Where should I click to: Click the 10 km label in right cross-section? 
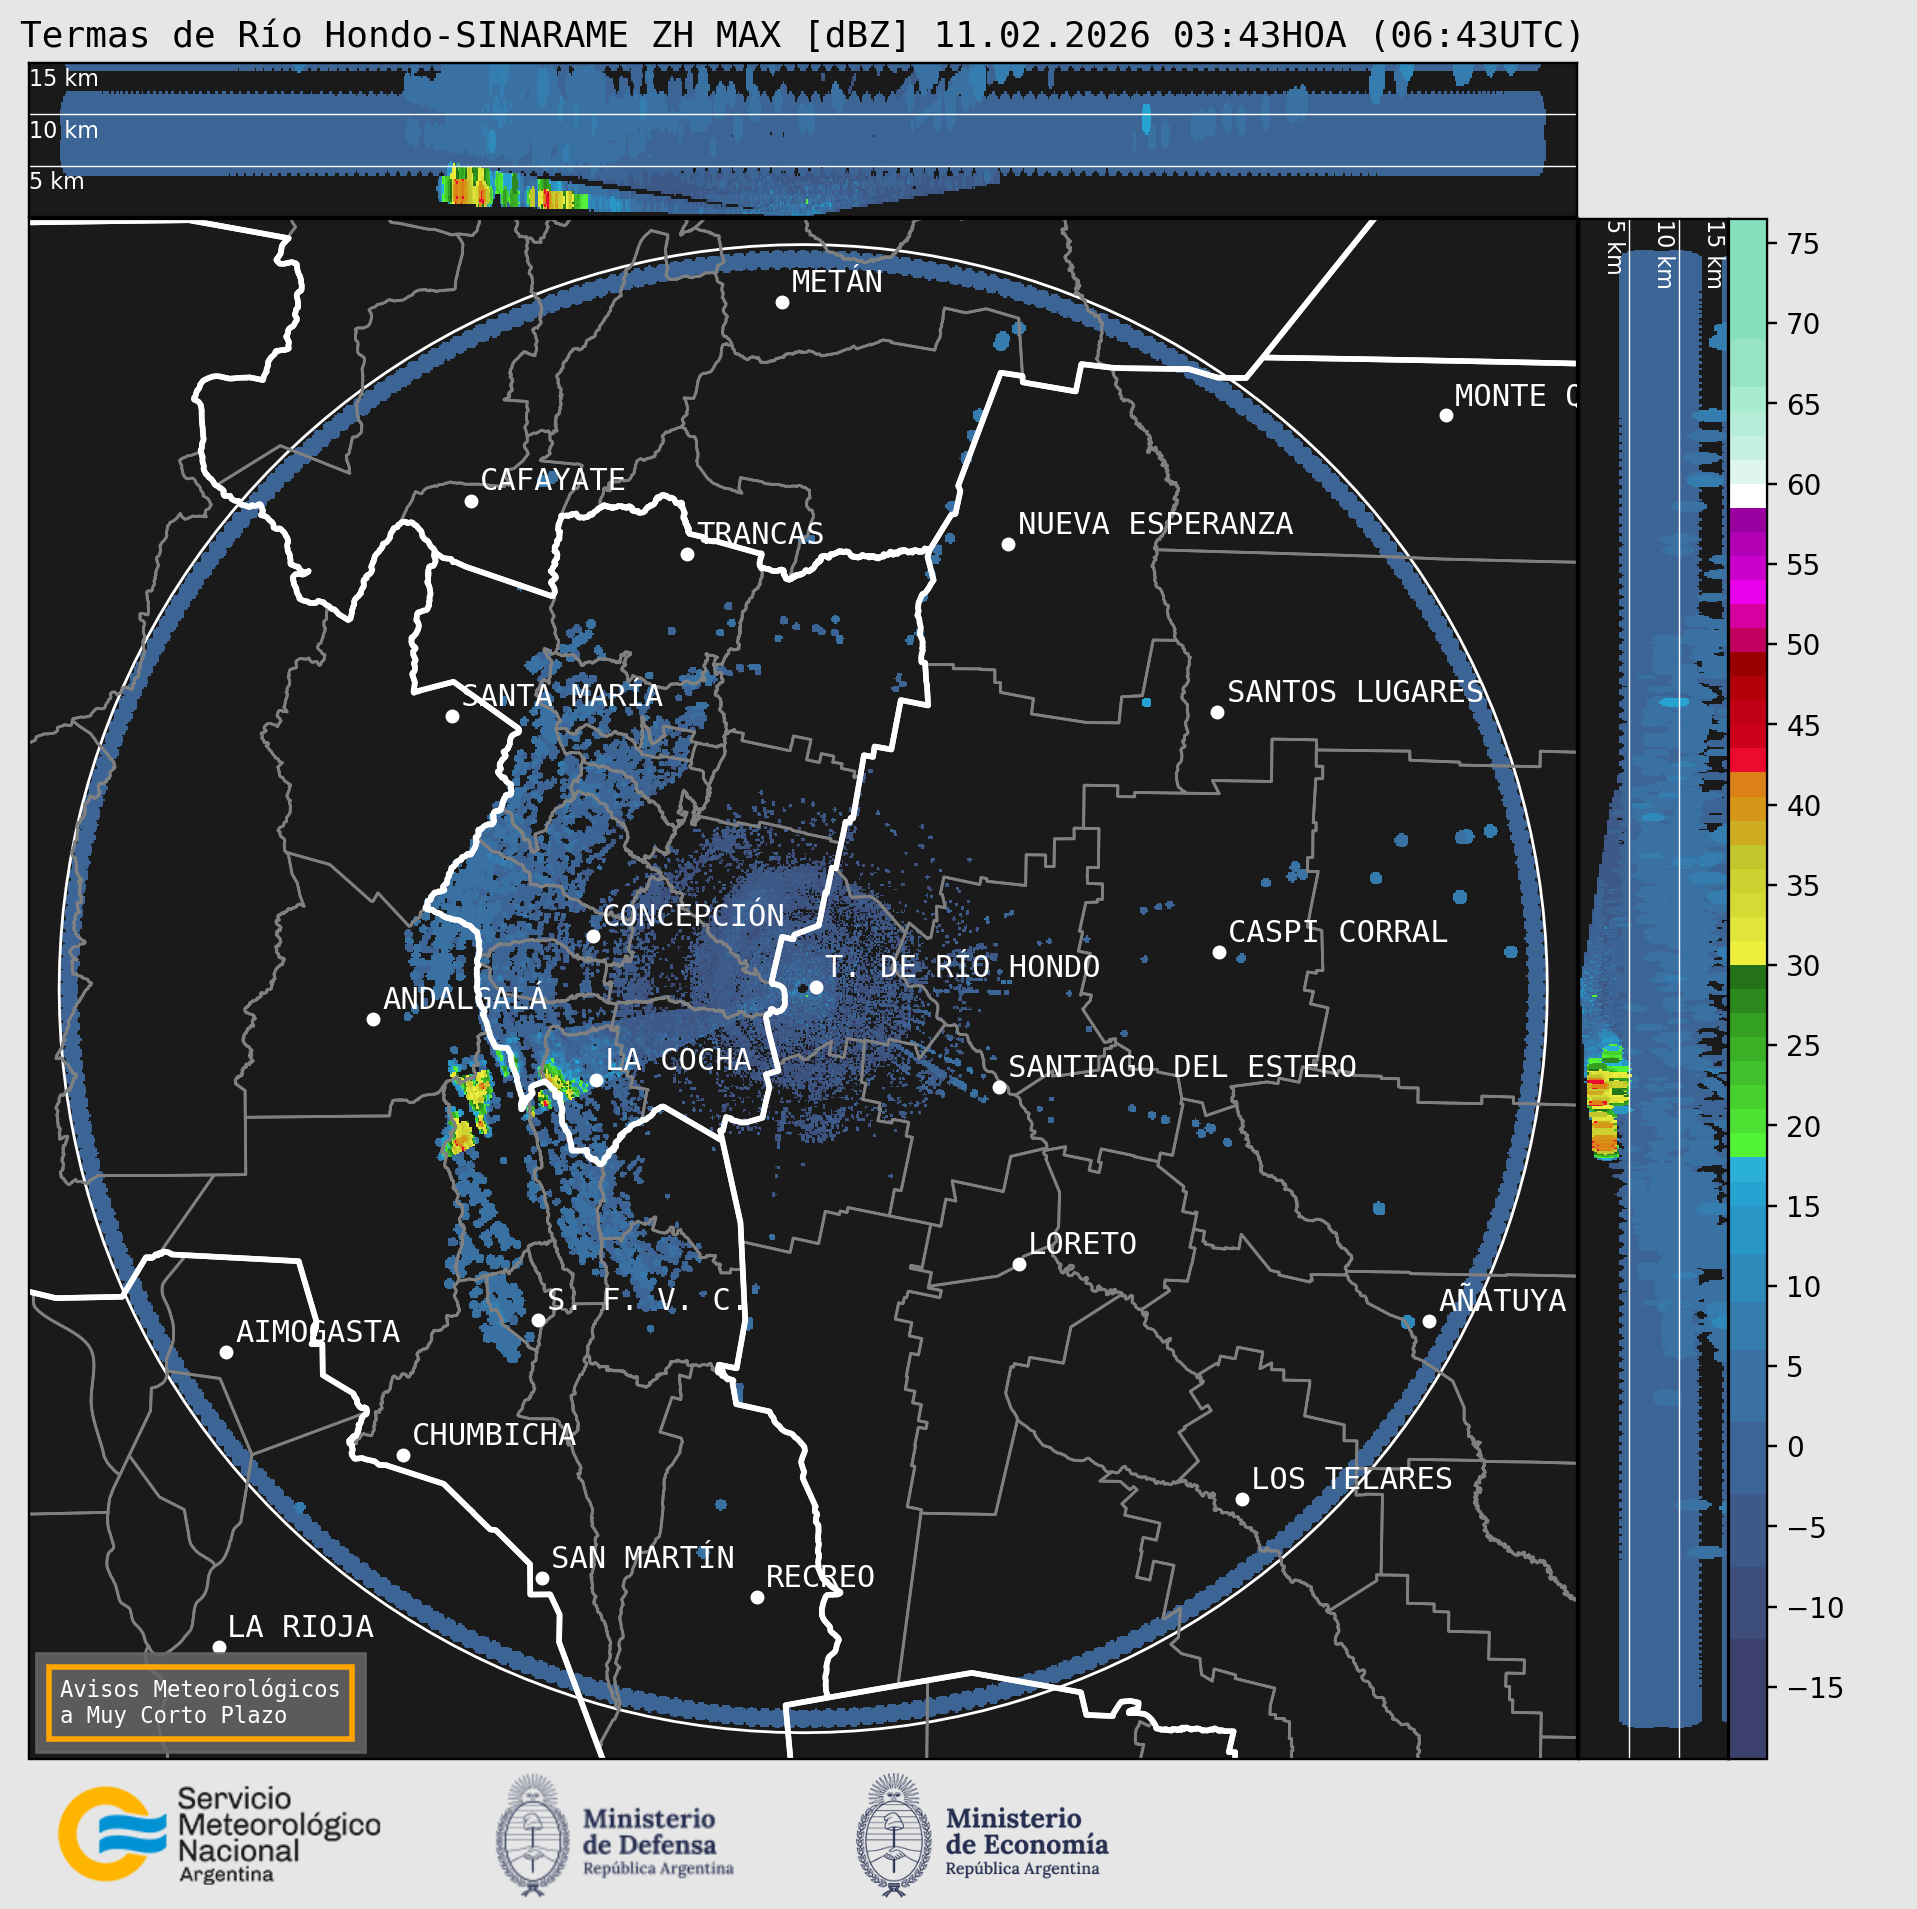1665,255
